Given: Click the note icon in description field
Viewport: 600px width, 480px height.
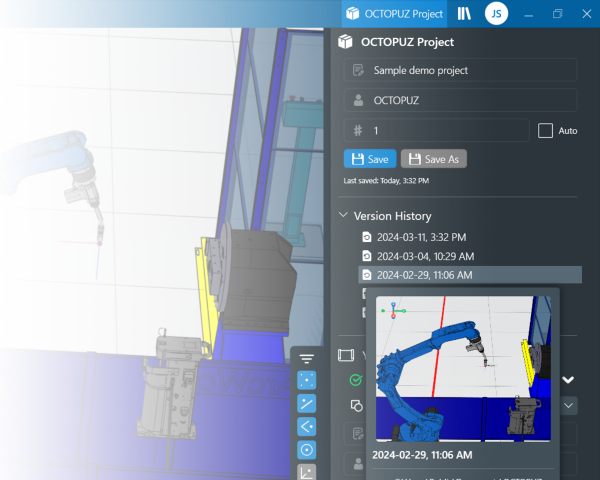Looking at the screenshot, I should coord(358,70).
